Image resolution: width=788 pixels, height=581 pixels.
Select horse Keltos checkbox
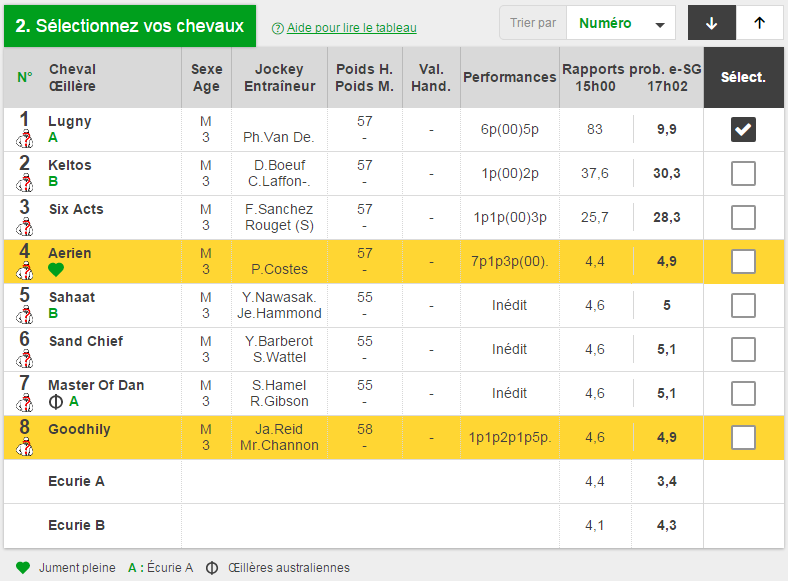743,173
